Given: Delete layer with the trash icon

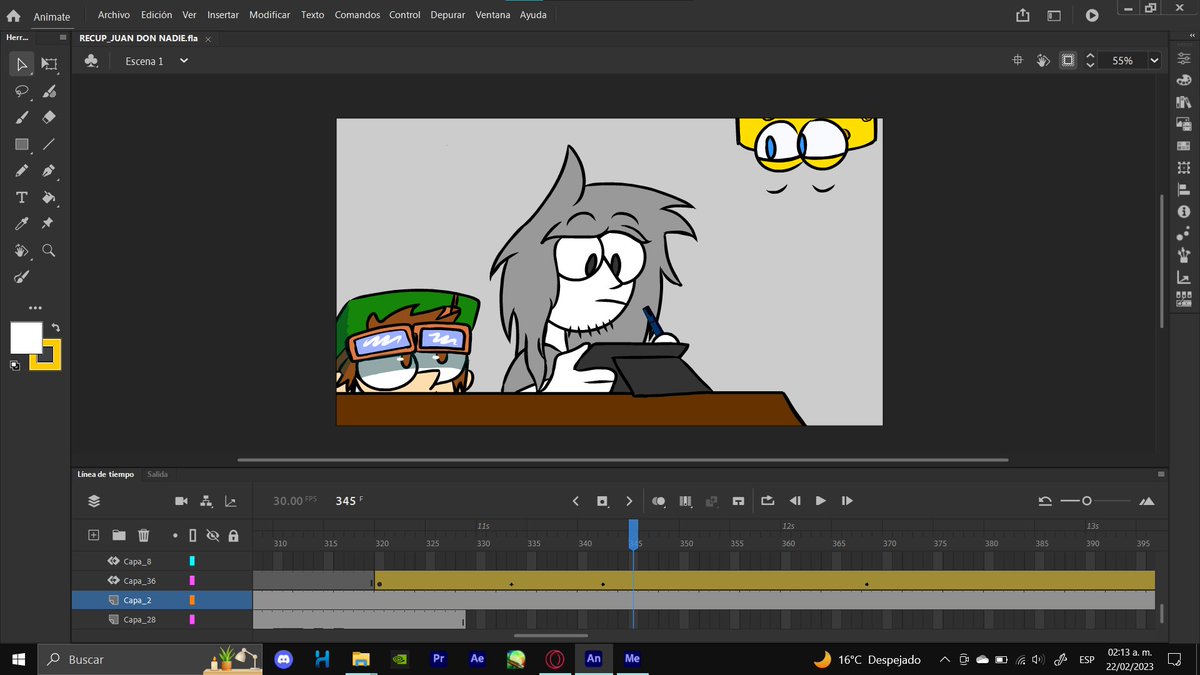Looking at the screenshot, I should pyautogui.click(x=144, y=535).
